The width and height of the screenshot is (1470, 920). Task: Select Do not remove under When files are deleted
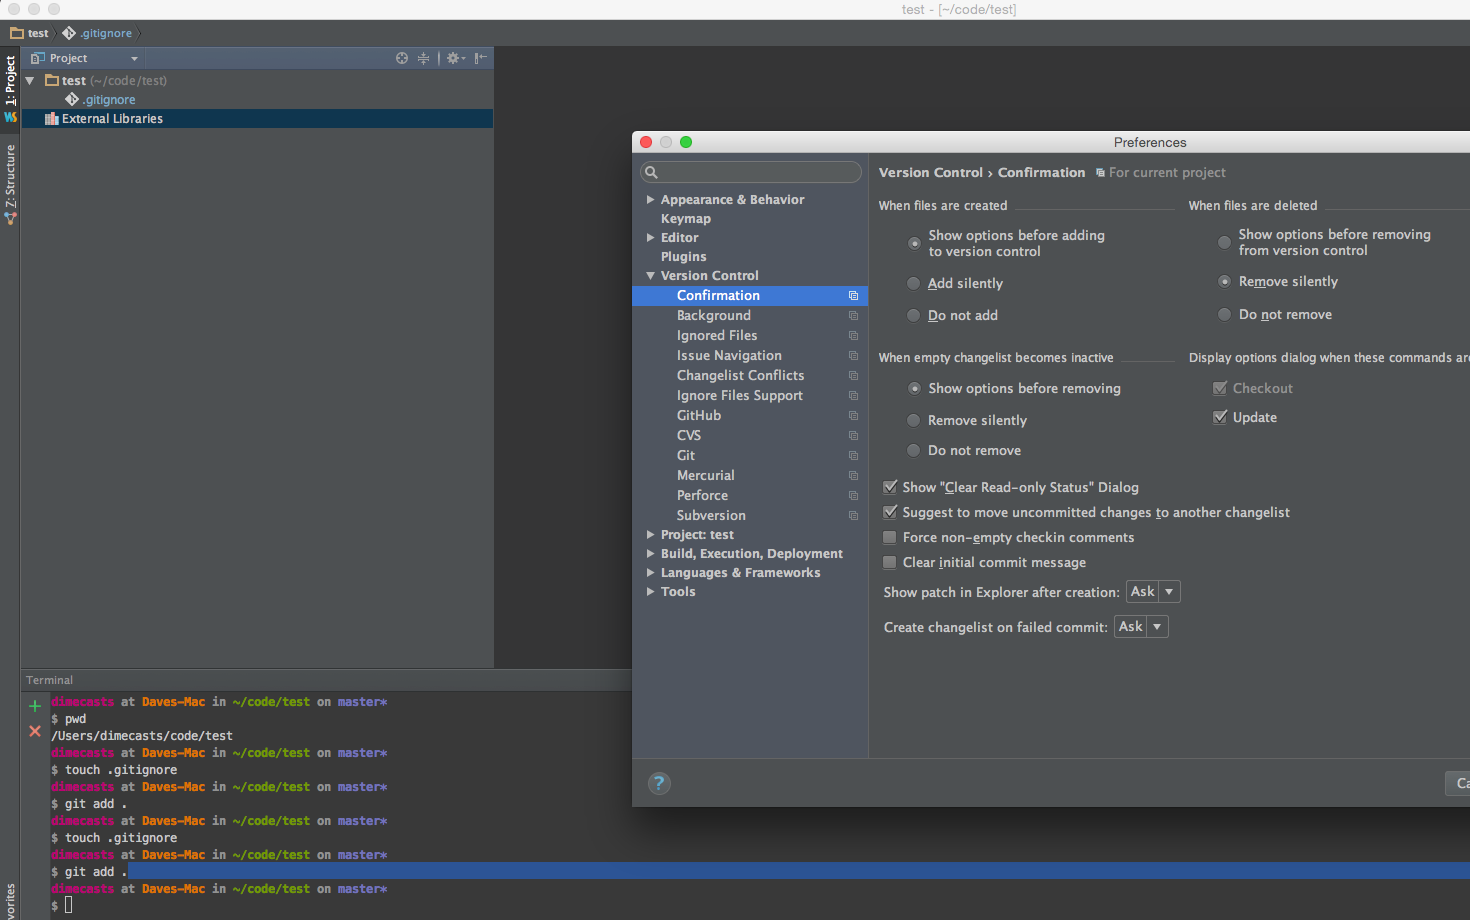click(1224, 314)
